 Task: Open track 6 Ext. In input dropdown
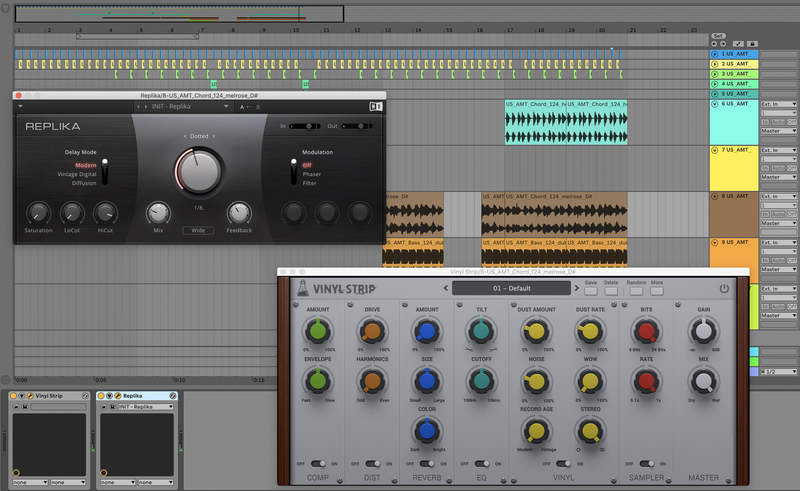[779, 104]
